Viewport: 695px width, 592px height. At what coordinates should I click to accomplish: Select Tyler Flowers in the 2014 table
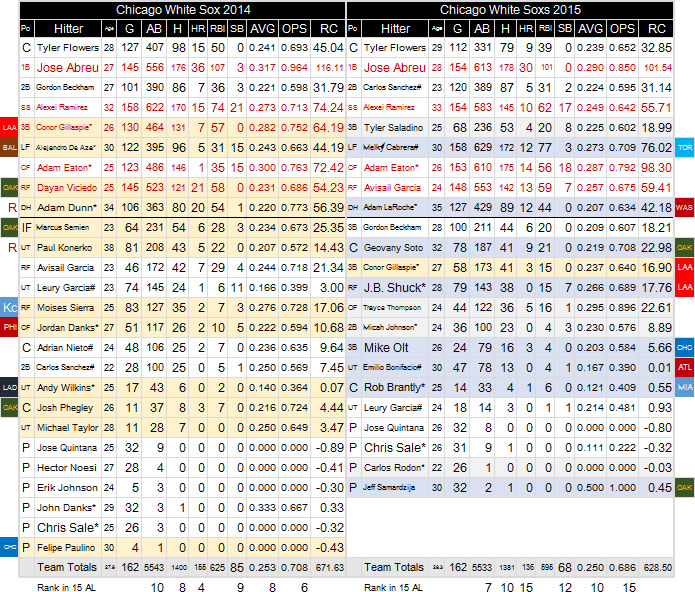point(68,47)
